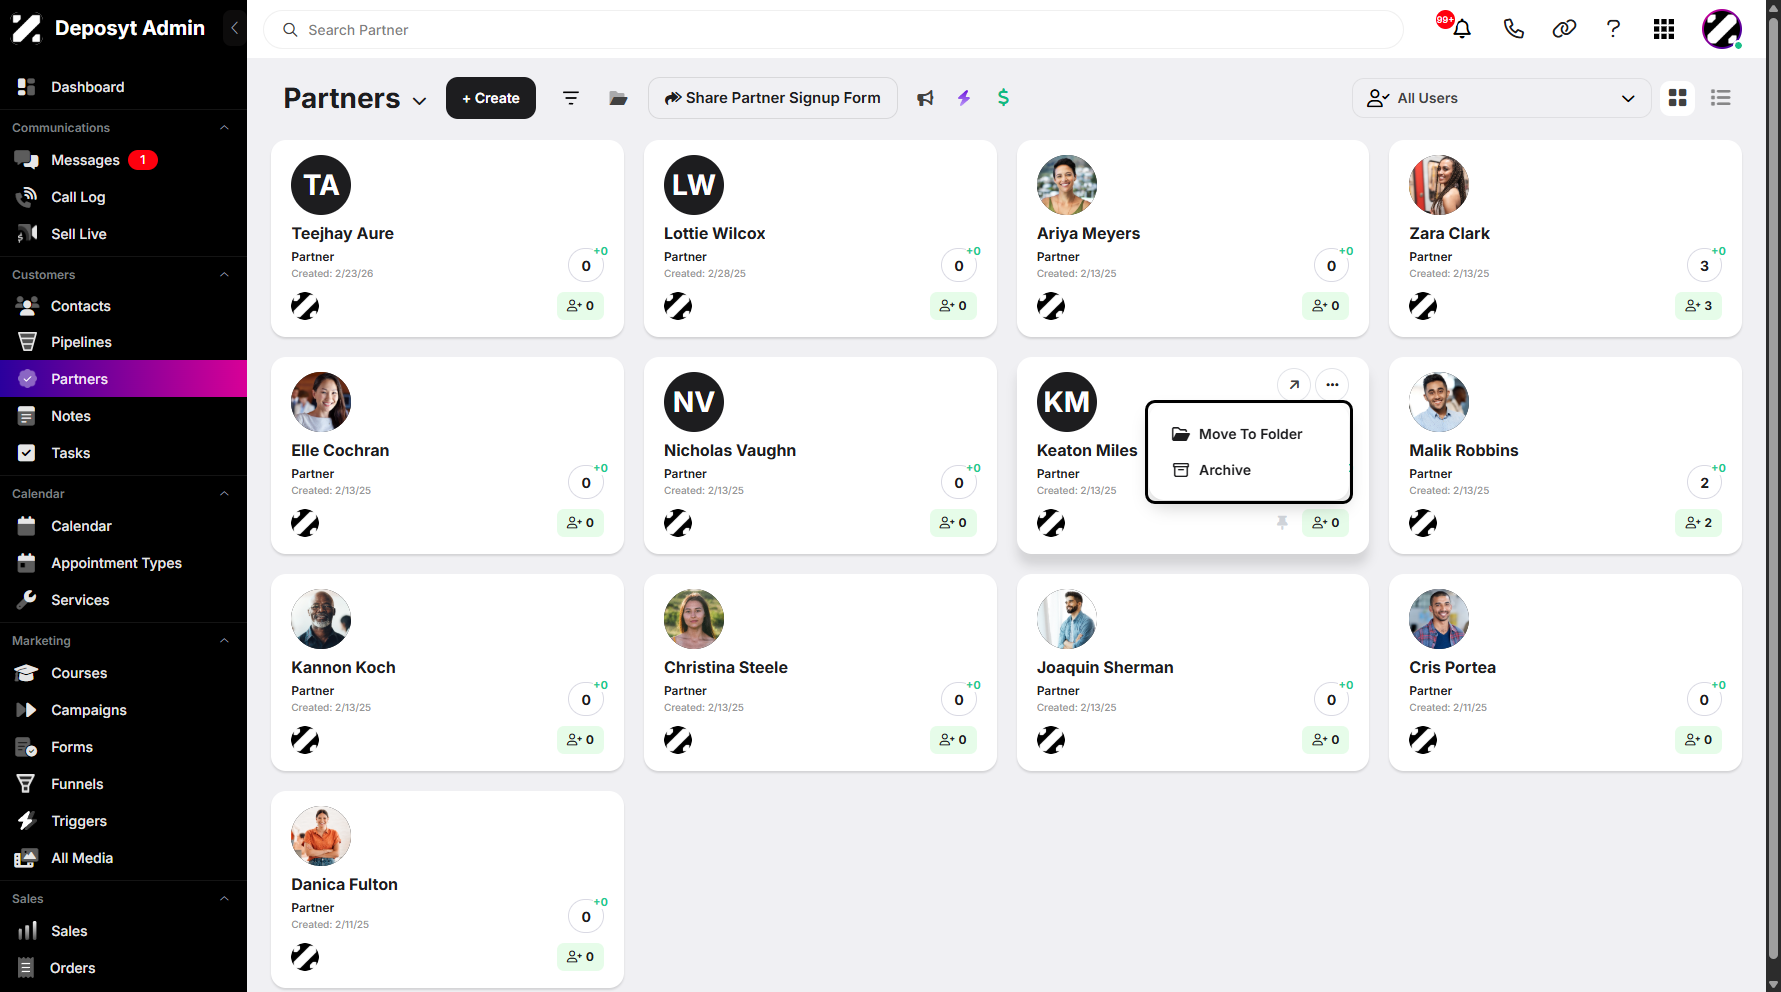Select Move To Folder option
The image size is (1781, 992).
pos(1249,434)
